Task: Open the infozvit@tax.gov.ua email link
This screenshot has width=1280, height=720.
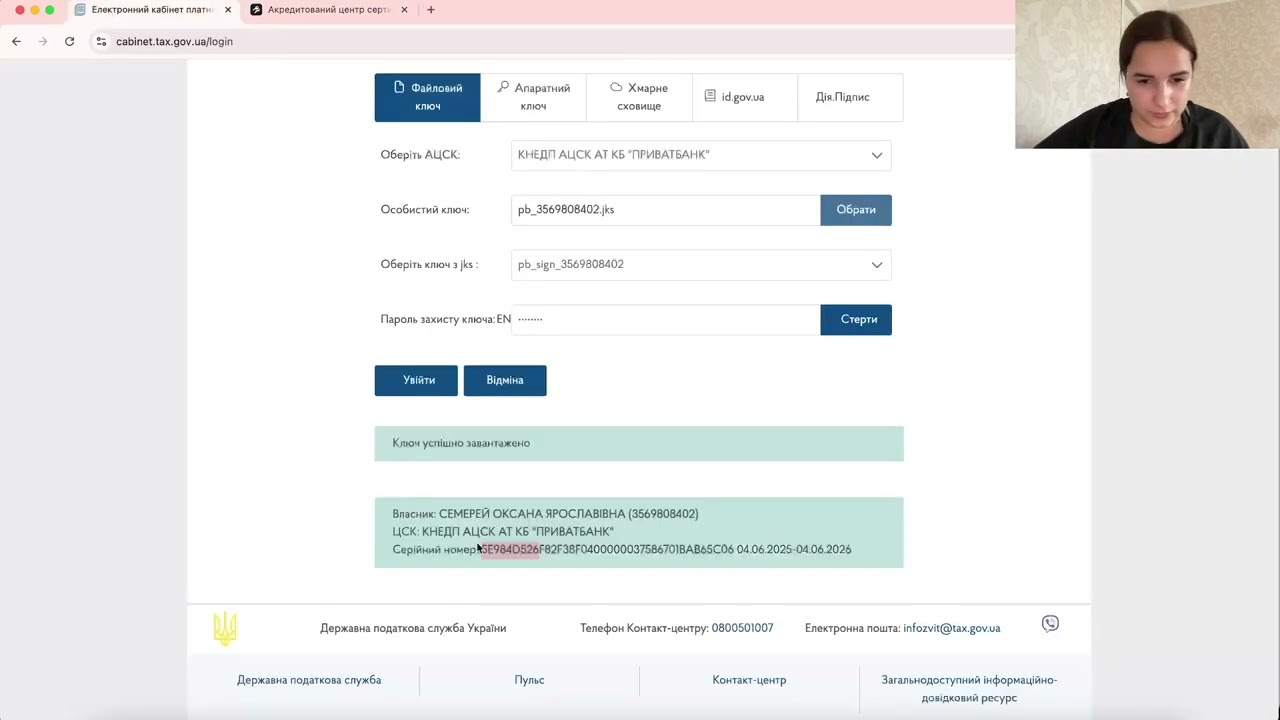Action: (951, 628)
